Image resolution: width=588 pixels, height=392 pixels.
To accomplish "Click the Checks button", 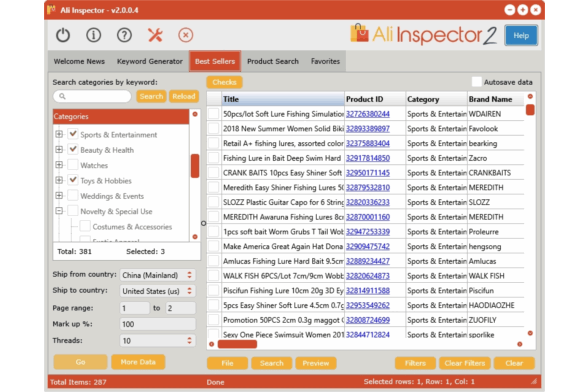I will (224, 82).
